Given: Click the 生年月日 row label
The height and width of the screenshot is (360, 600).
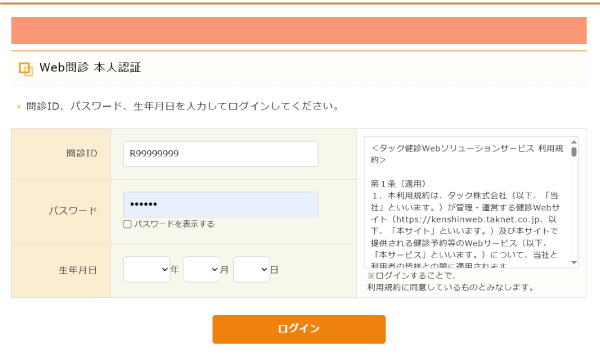Looking at the screenshot, I should (x=78, y=270).
